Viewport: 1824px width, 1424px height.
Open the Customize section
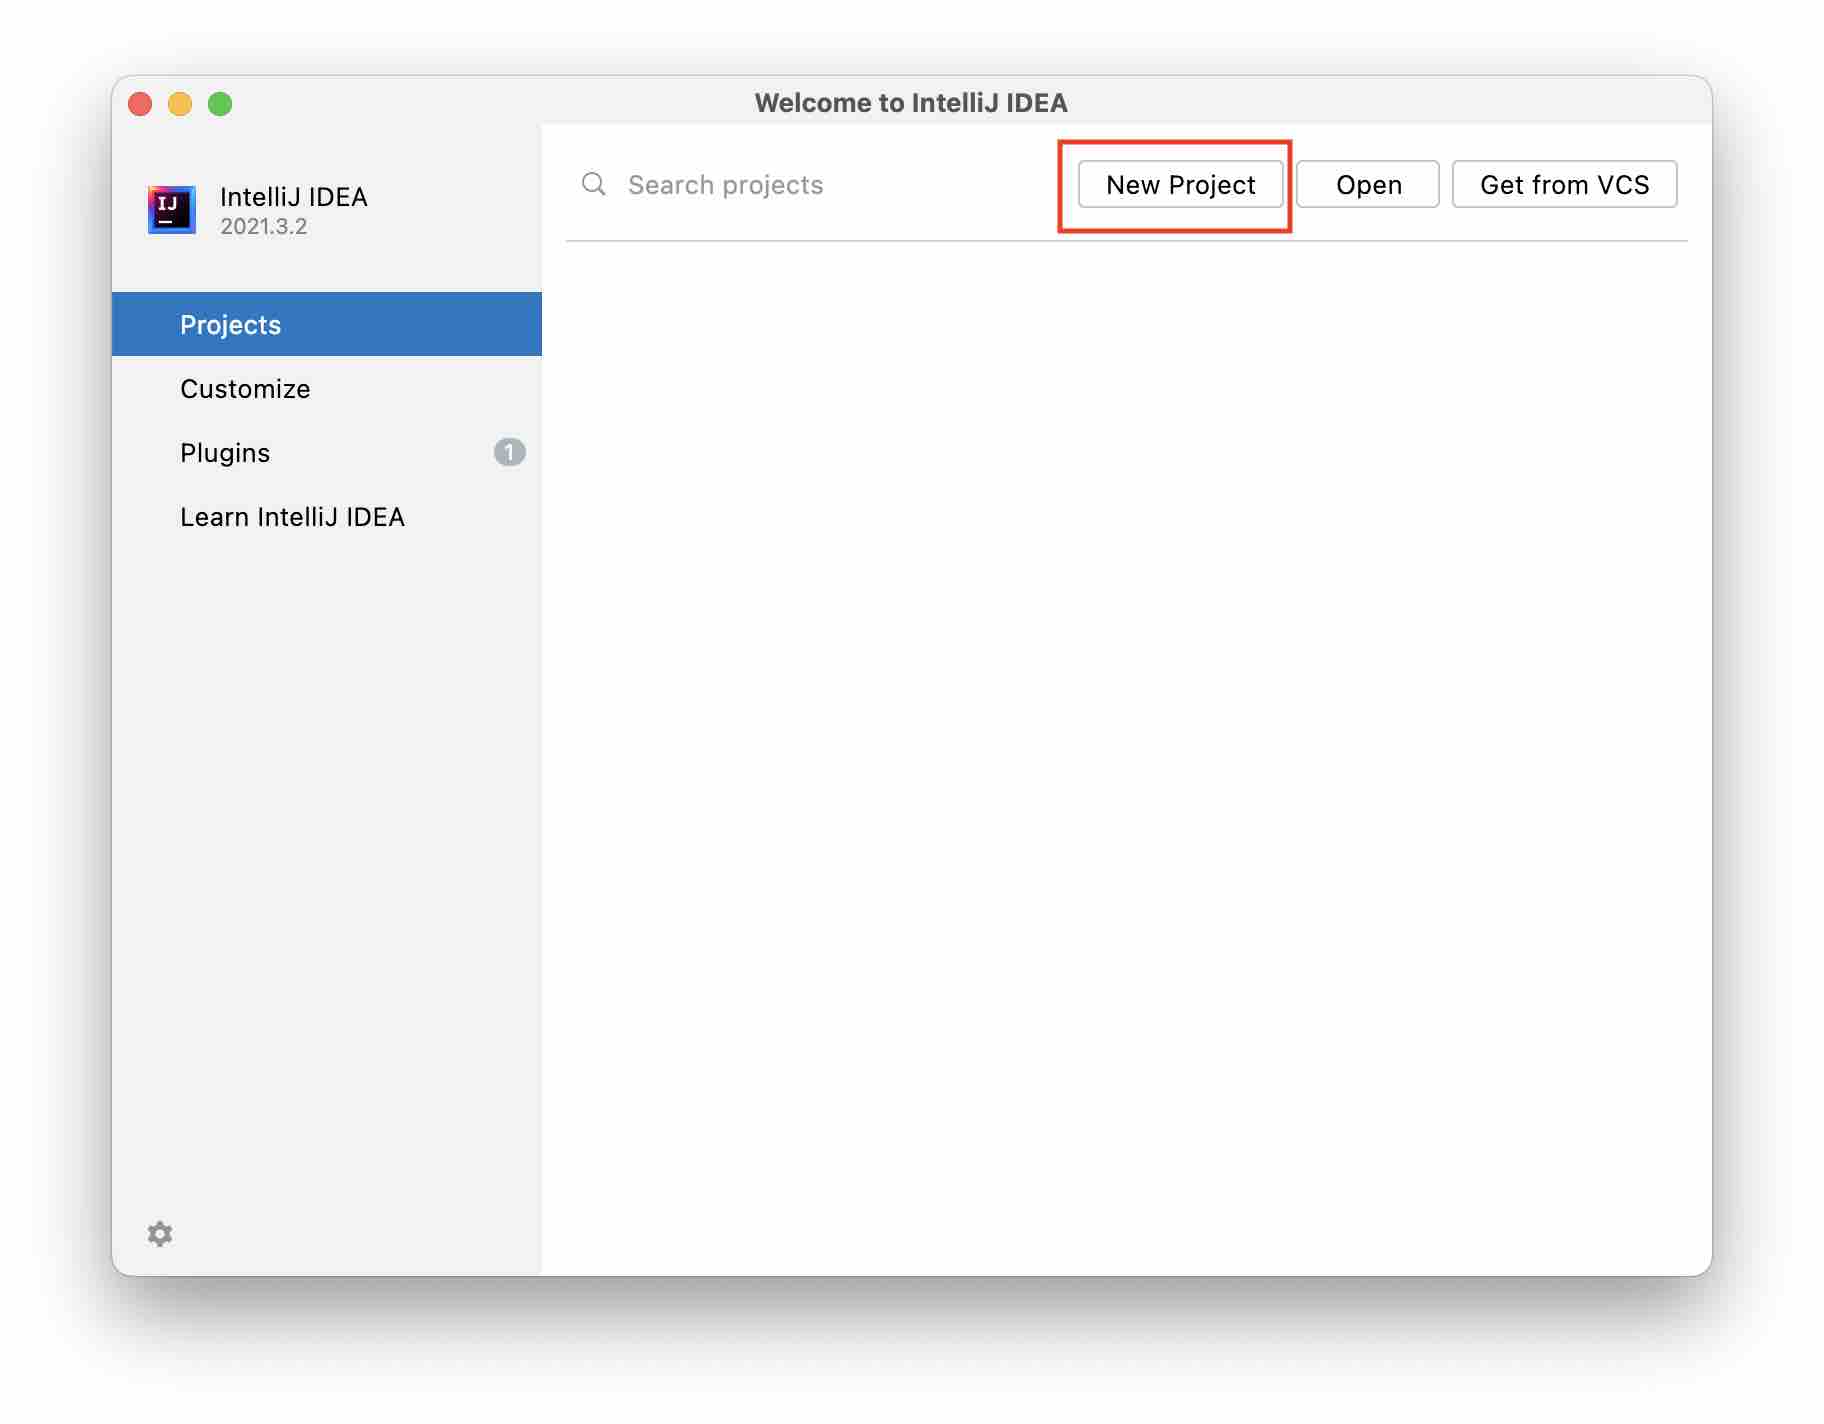[245, 388]
